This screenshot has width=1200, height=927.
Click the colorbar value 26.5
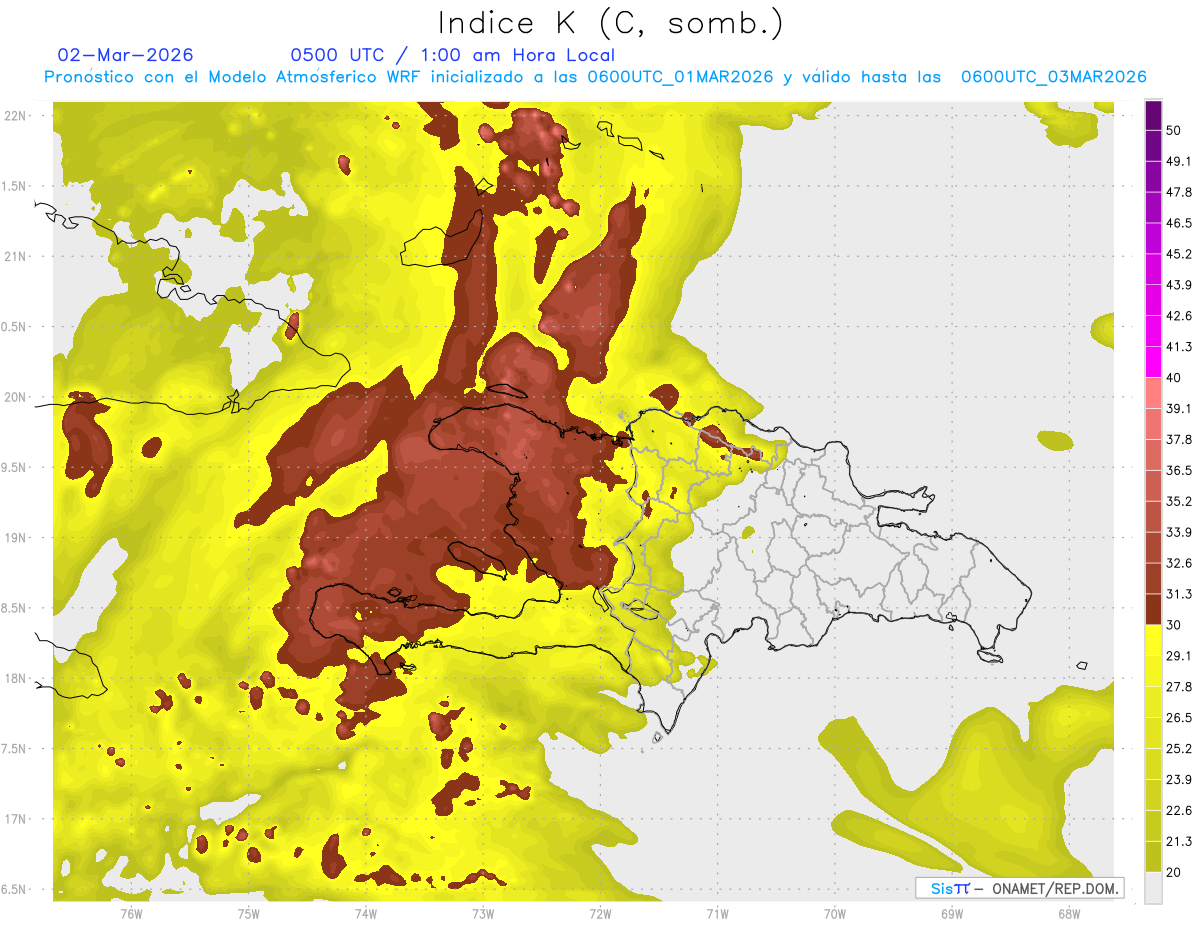click(1179, 717)
